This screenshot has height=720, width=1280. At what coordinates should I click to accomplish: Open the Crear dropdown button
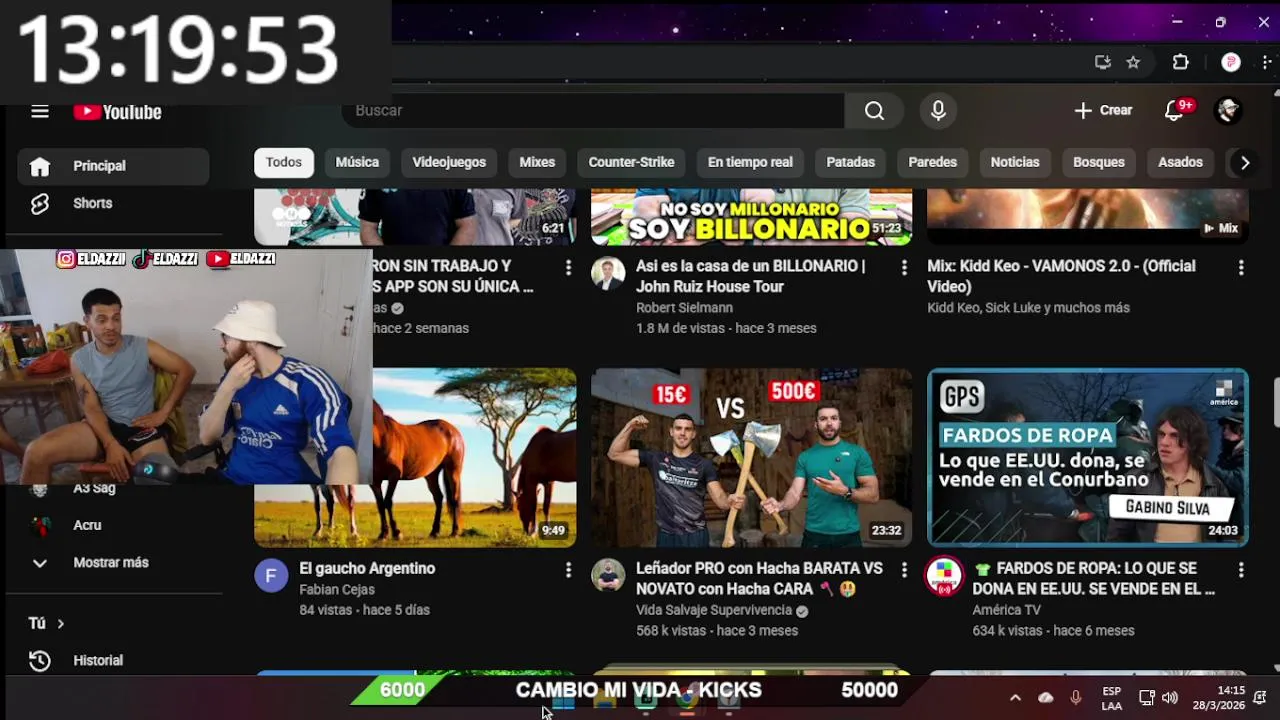[1103, 111]
